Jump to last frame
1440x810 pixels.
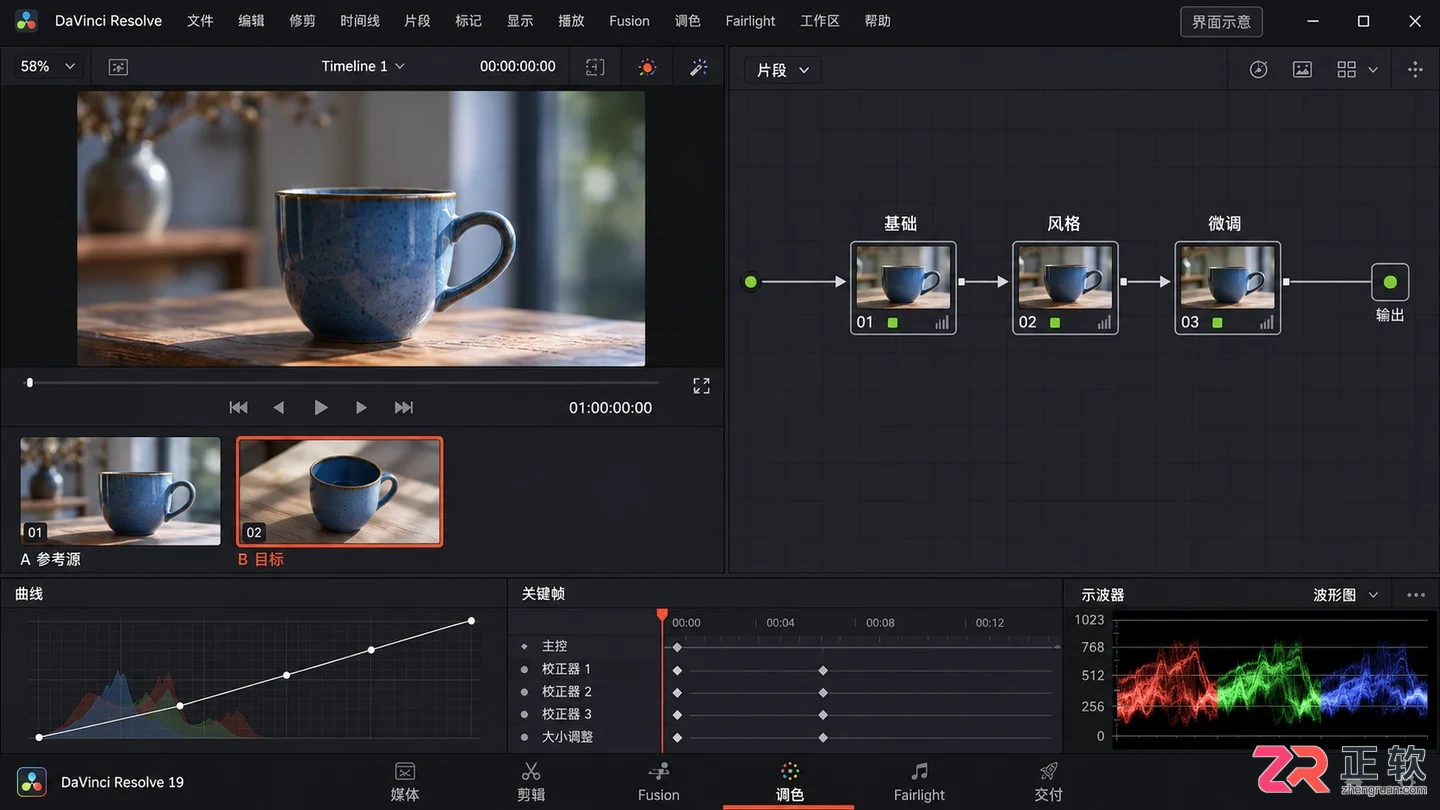(404, 407)
